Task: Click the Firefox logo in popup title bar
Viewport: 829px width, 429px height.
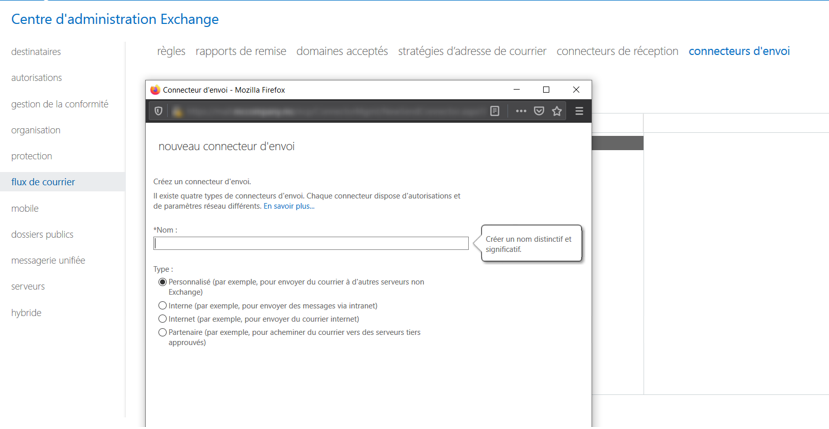Action: click(x=155, y=90)
